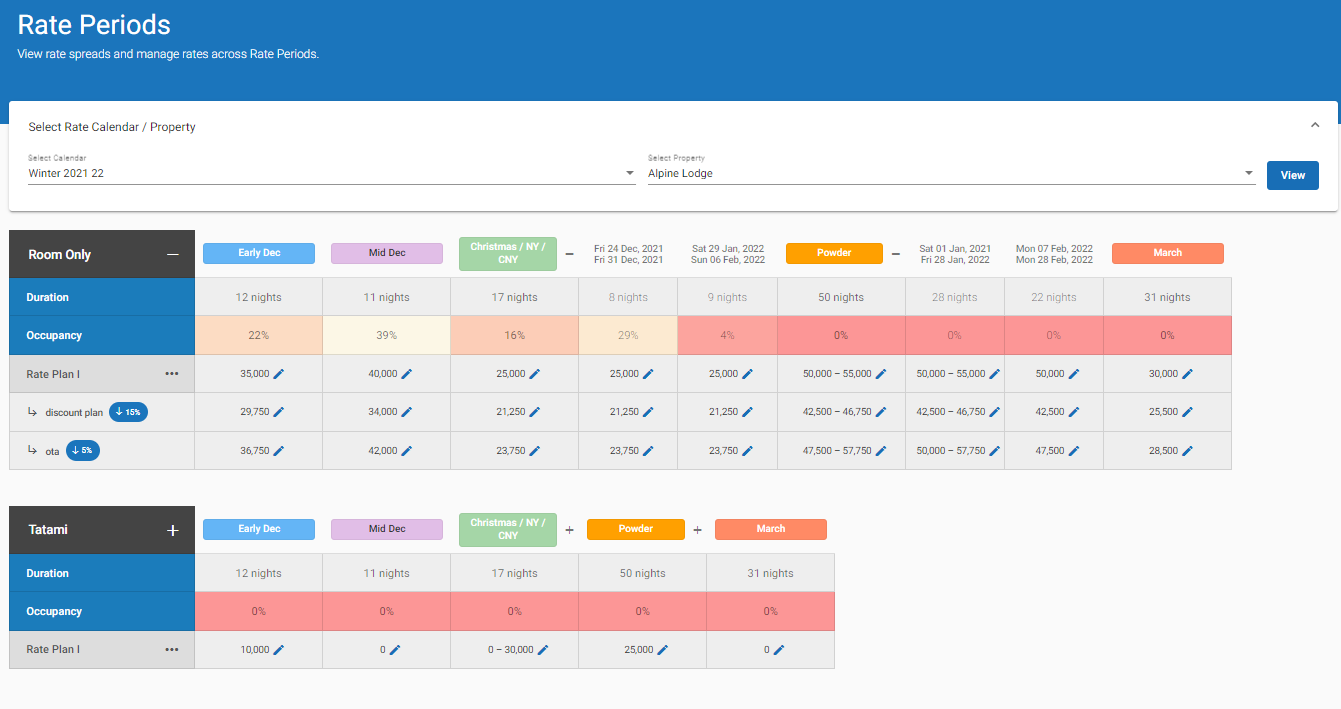The width and height of the screenshot is (1341, 709).
Task: Collapse Christmas / NY / CNY sub-periods in Room Only
Action: 570,254
